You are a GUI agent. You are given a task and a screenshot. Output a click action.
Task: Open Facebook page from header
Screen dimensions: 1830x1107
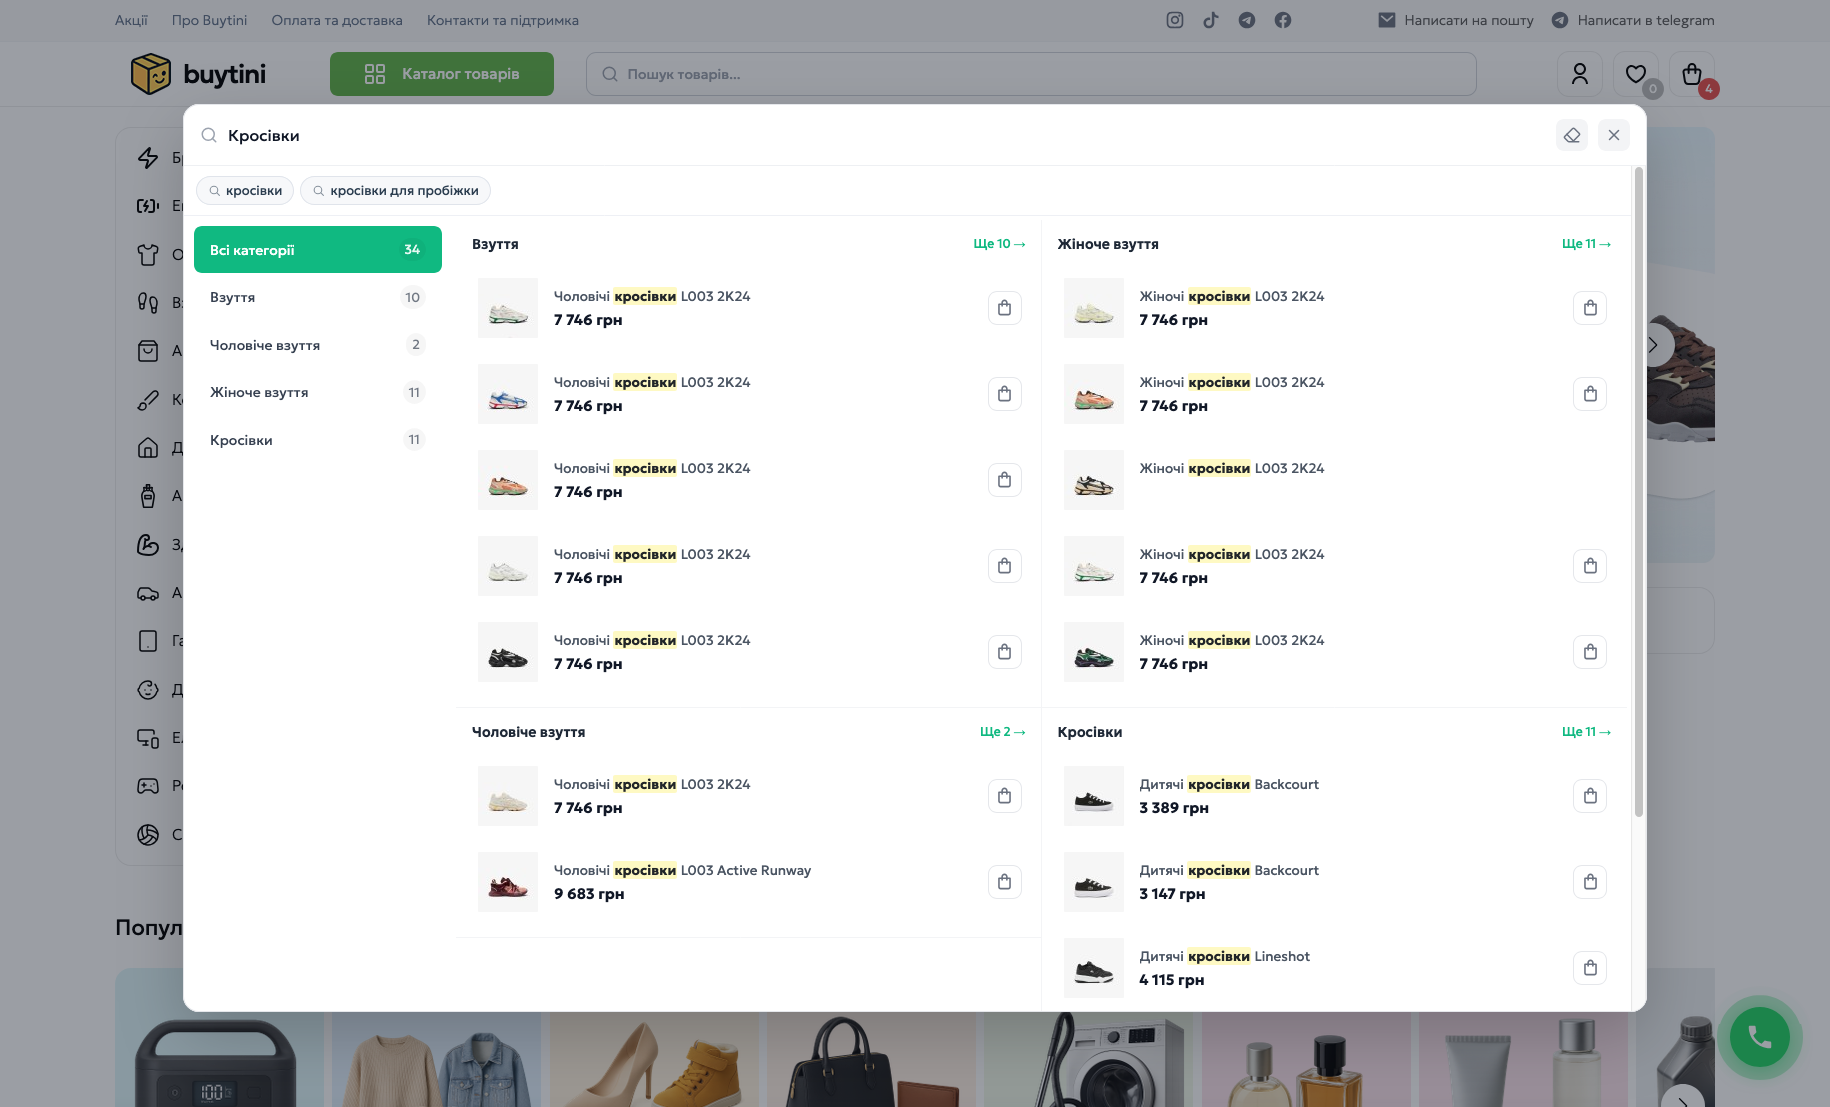coord(1283,20)
